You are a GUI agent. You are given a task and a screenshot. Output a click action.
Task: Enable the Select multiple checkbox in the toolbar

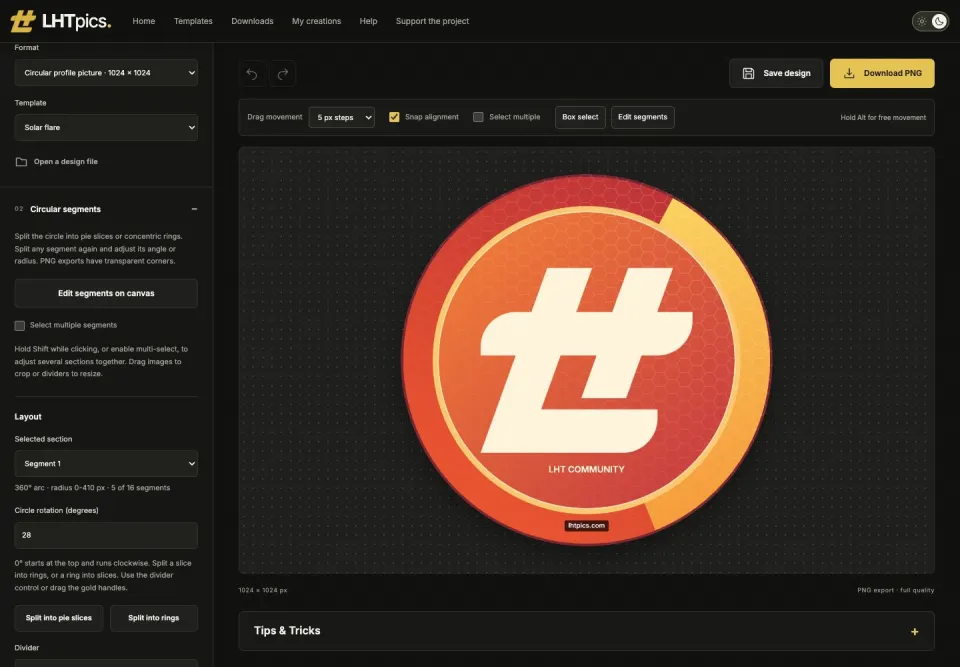(x=478, y=117)
